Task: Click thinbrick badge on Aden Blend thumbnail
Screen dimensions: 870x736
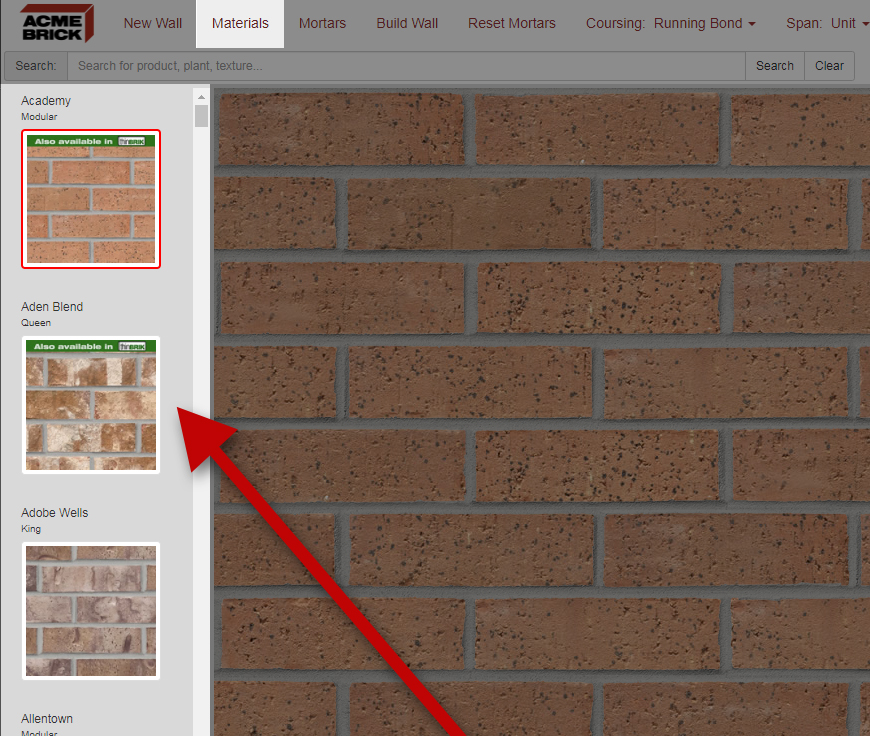Action: click(x=131, y=347)
